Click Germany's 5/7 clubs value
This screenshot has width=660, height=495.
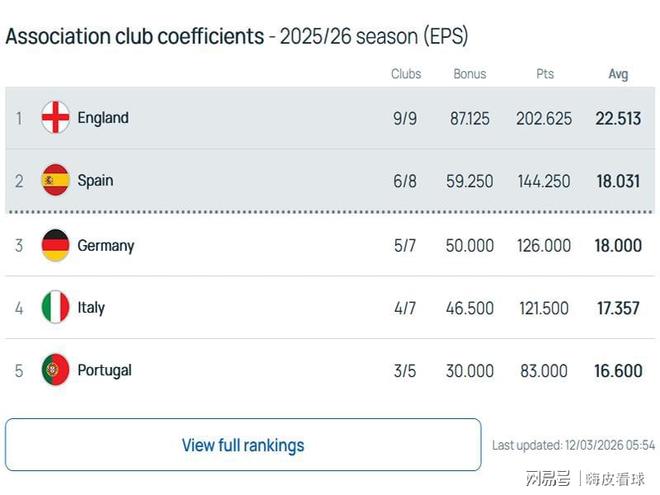(405, 245)
